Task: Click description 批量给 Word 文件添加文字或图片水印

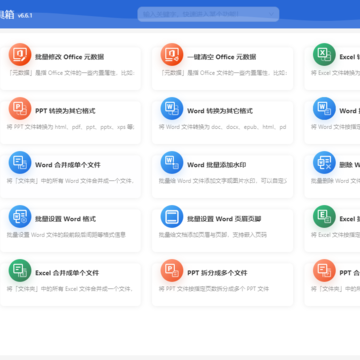Action: pos(223,181)
